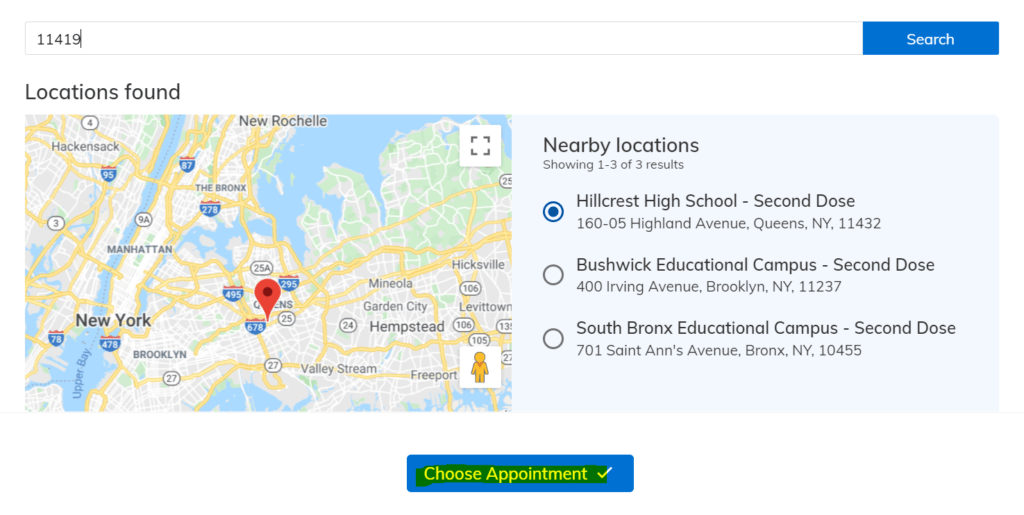Image resolution: width=1024 pixels, height=515 pixels.
Task: Click the I-478 shield near Brooklyn
Action: pyautogui.click(x=110, y=343)
